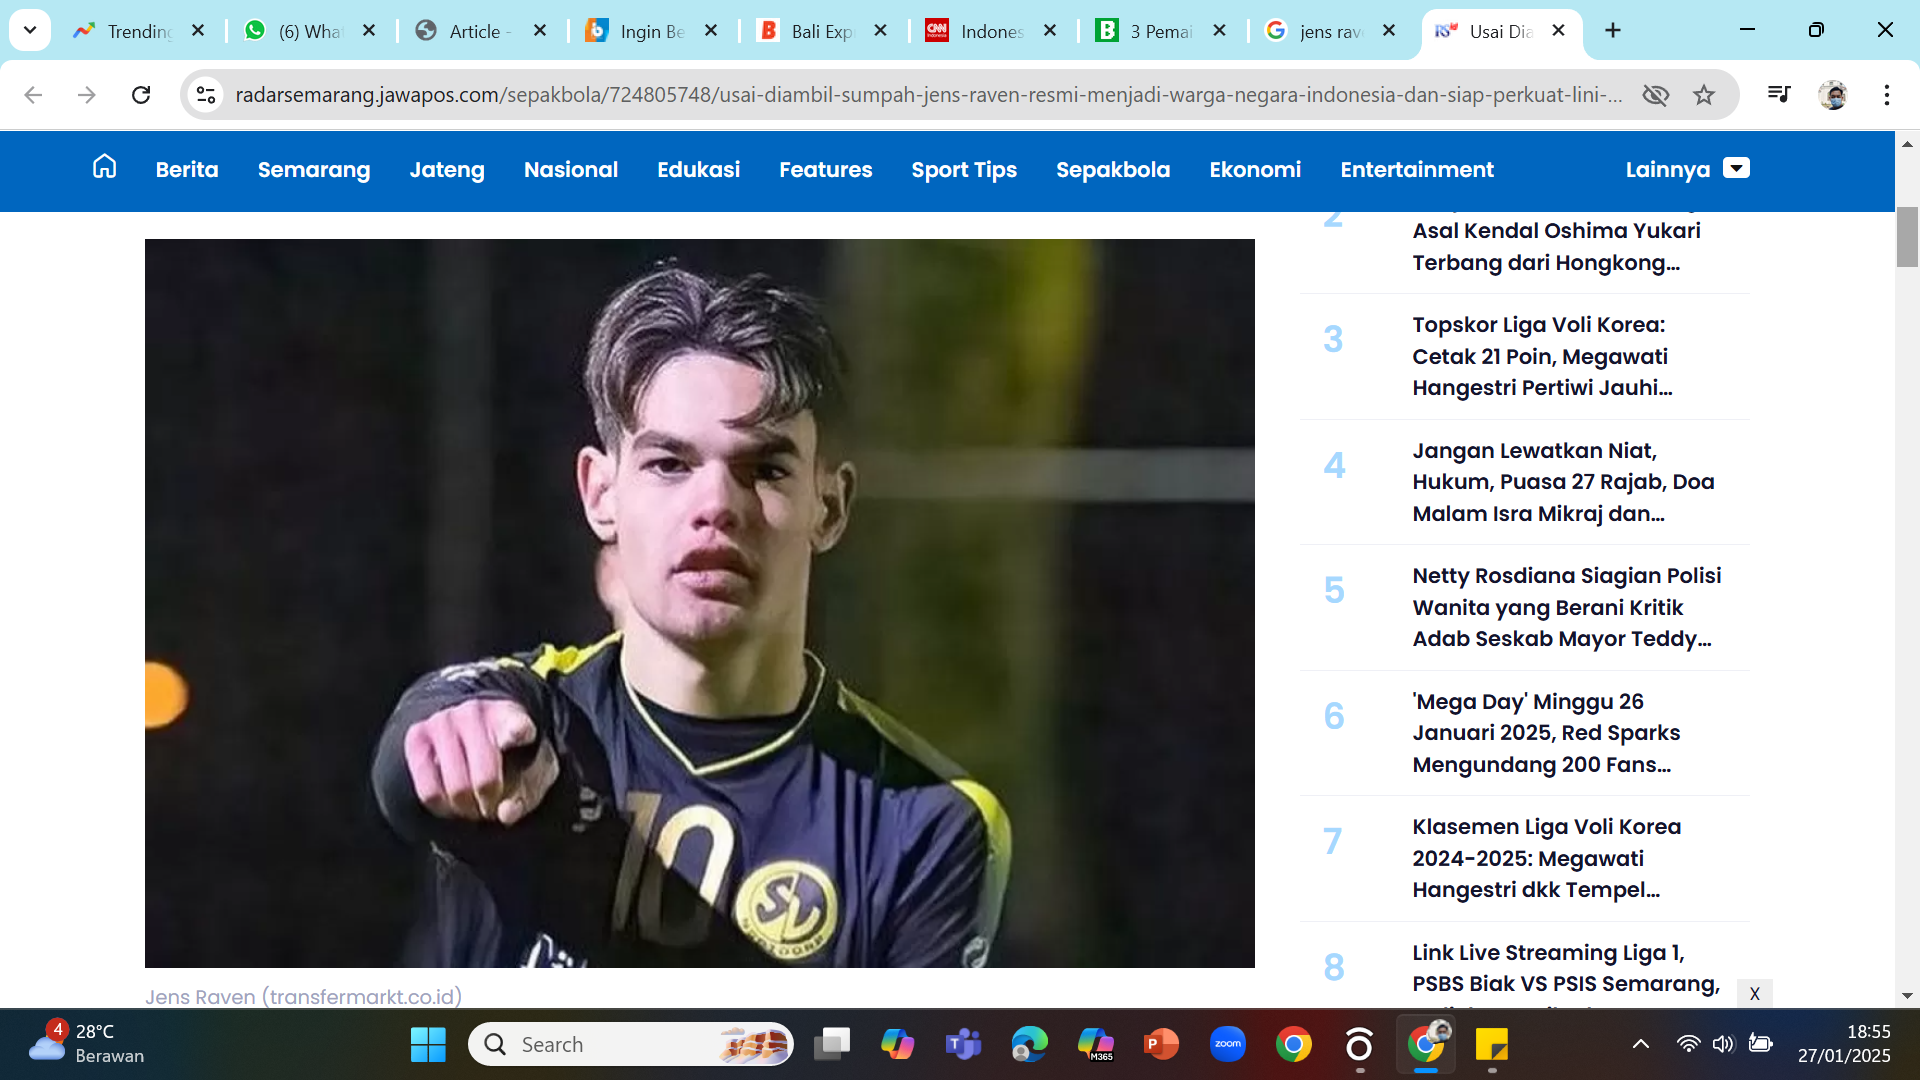The height and width of the screenshot is (1080, 1920).
Task: Click the home icon in the navigation bar
Action: [104, 167]
